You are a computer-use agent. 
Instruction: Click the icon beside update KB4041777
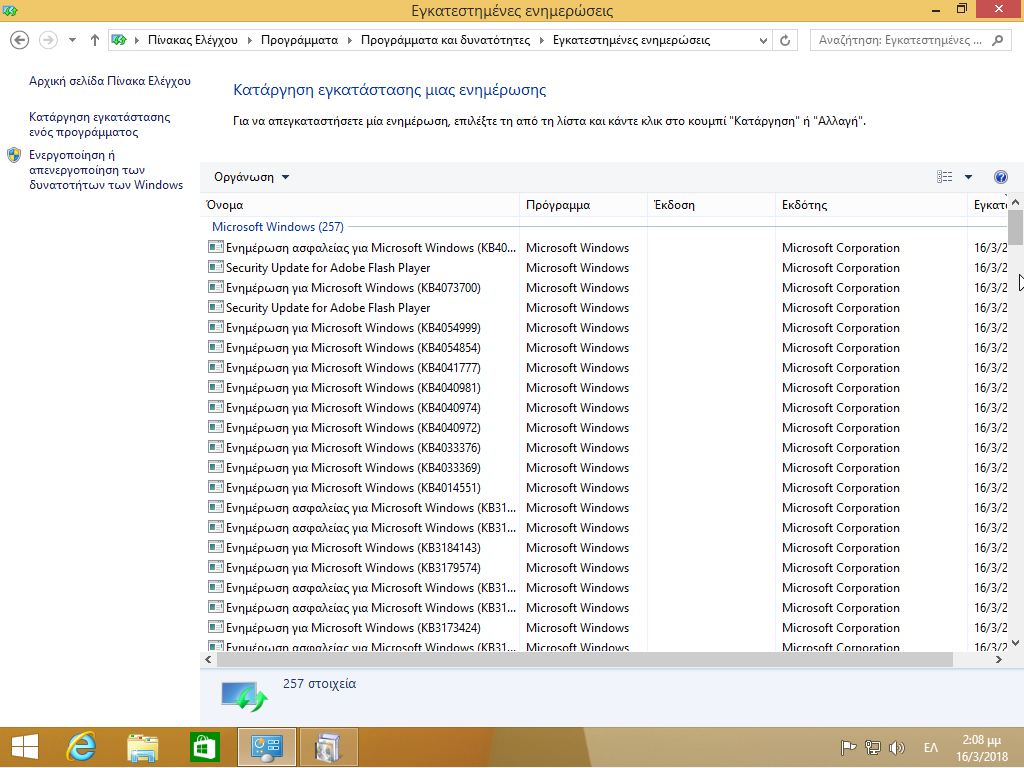tap(216, 366)
